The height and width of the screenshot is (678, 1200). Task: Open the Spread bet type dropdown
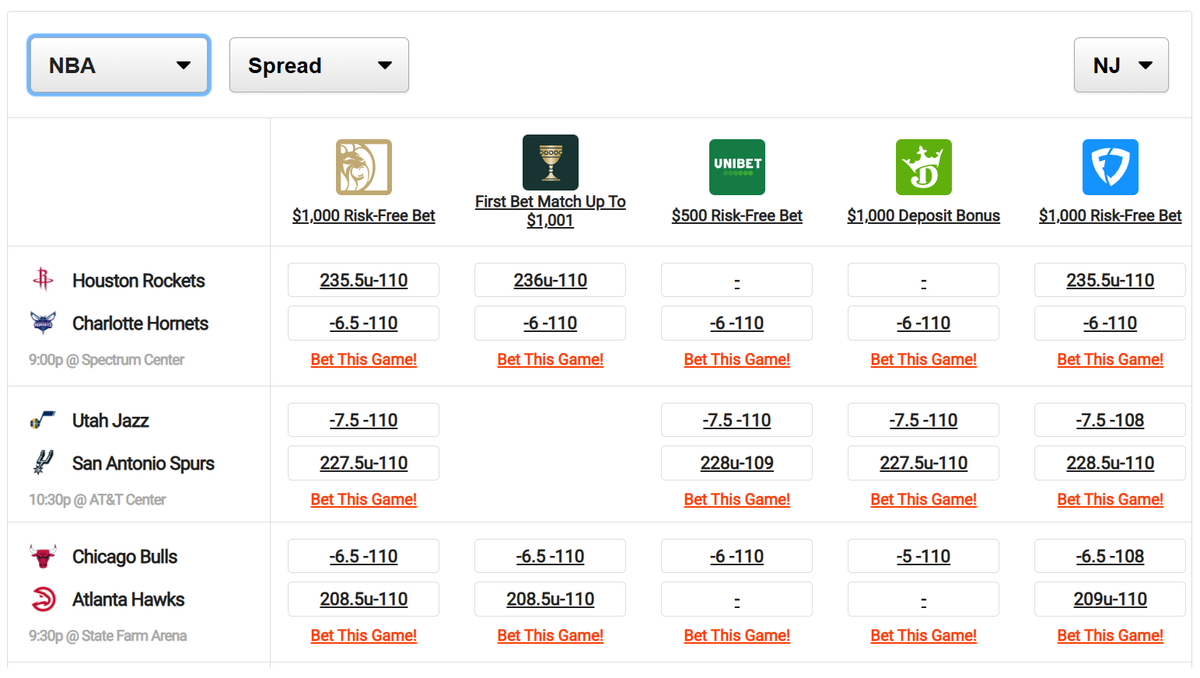pyautogui.click(x=319, y=64)
